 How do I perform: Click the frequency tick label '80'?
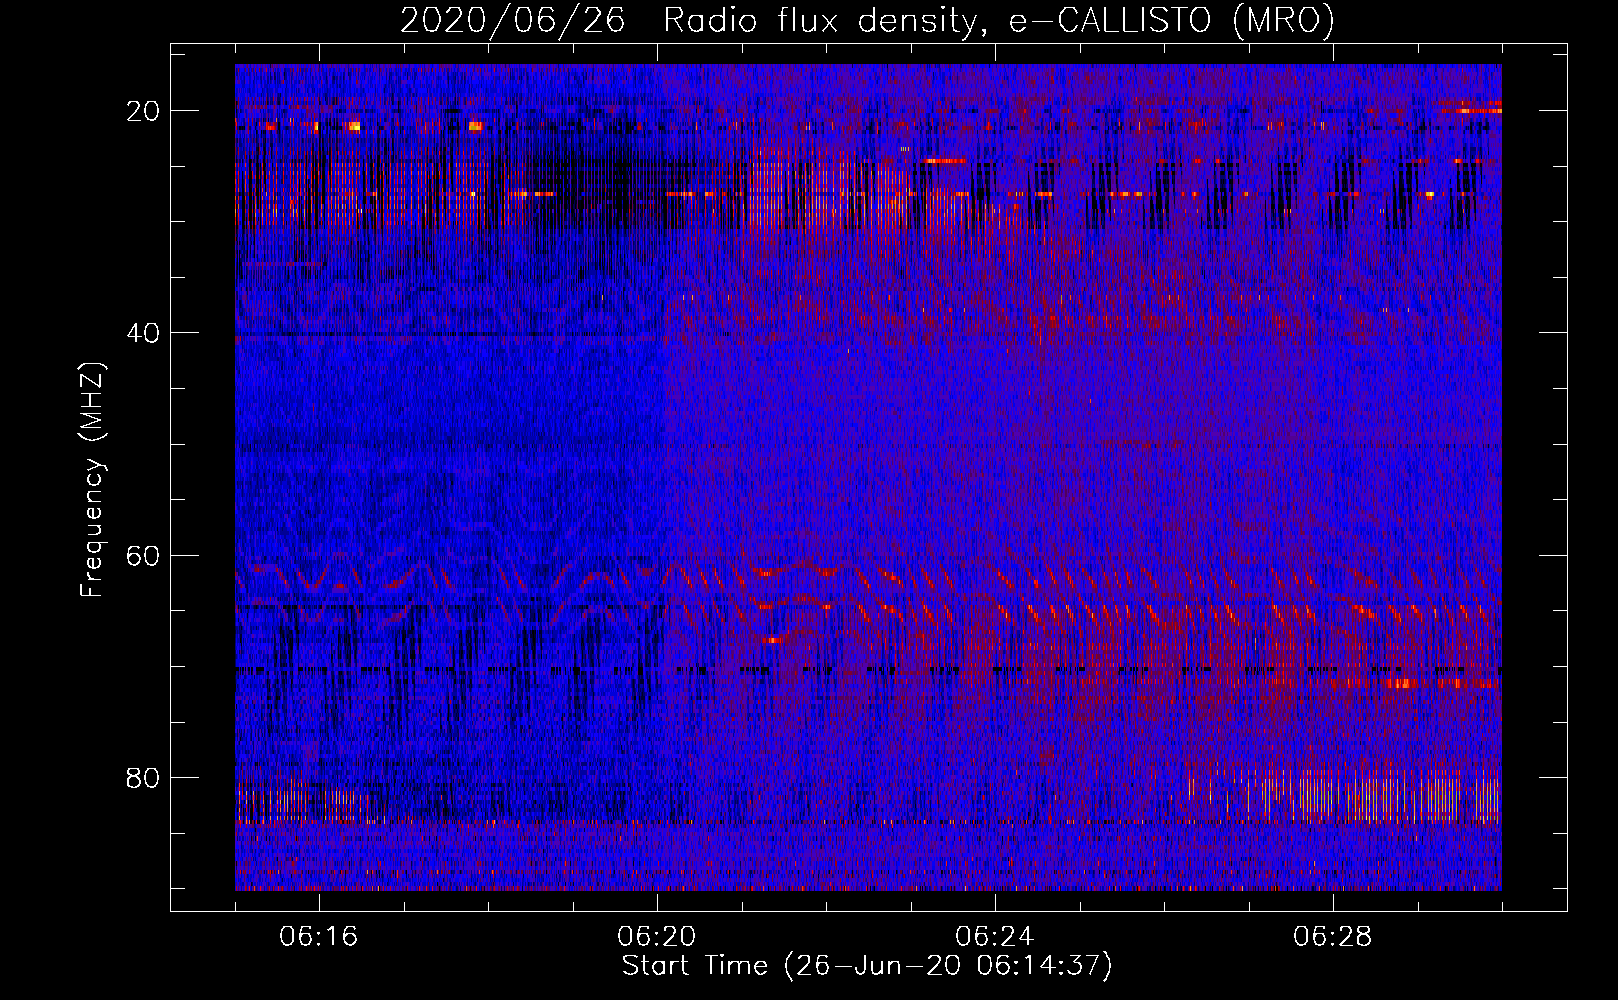144,777
